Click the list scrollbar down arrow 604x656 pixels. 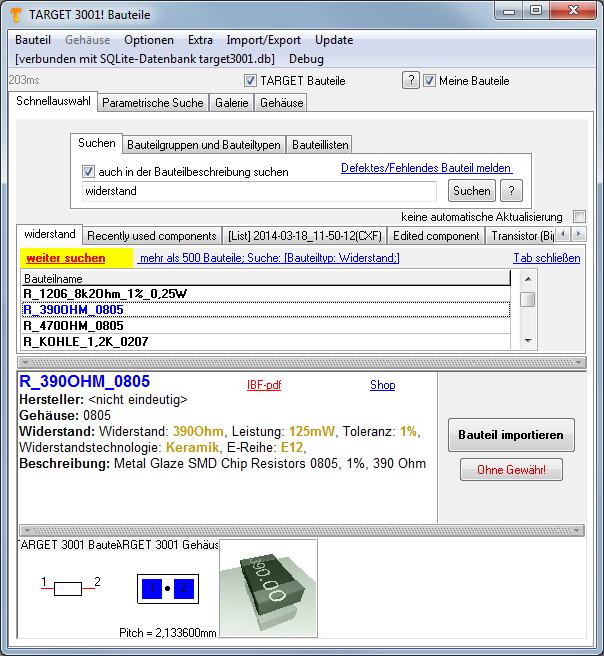coord(527,341)
